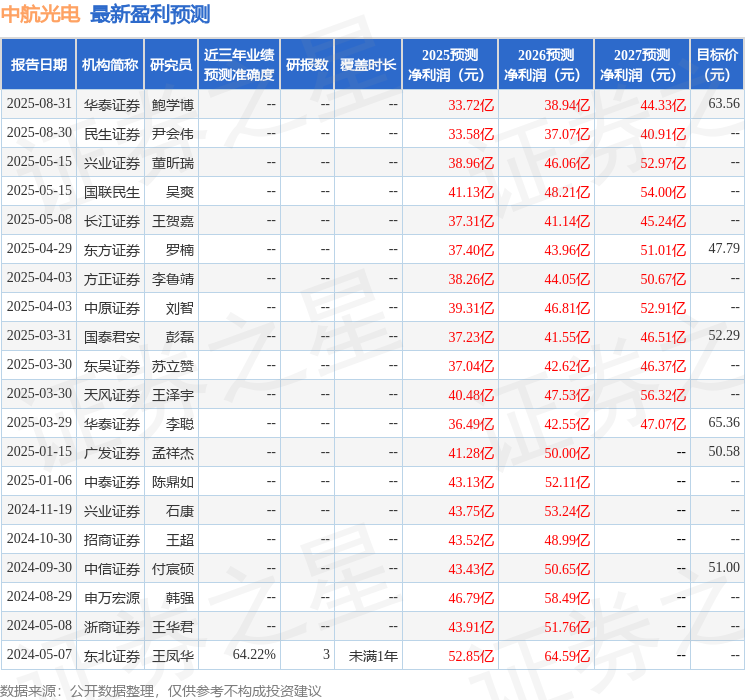Screen dimensions: 745x700
Task: Click the 最新盈利预测 heading text
Action: point(150,14)
